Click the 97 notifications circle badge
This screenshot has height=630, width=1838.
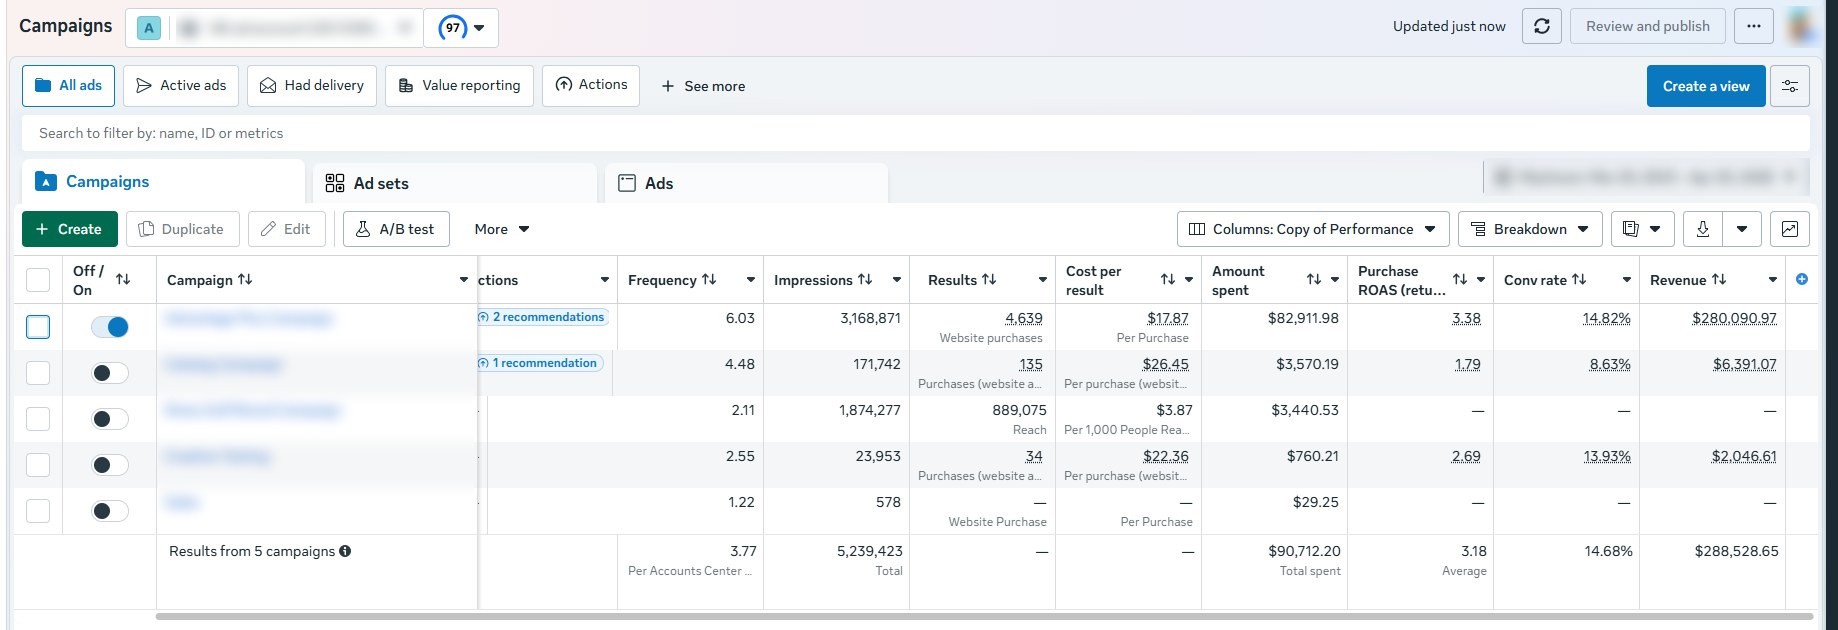click(x=453, y=28)
